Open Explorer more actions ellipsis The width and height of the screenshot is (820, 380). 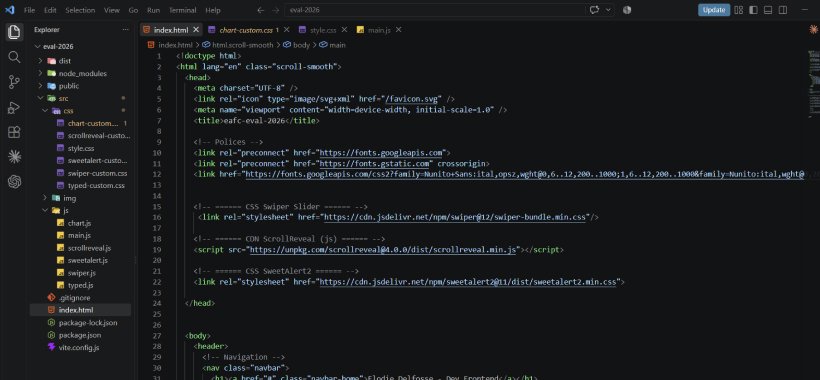[x=125, y=30]
